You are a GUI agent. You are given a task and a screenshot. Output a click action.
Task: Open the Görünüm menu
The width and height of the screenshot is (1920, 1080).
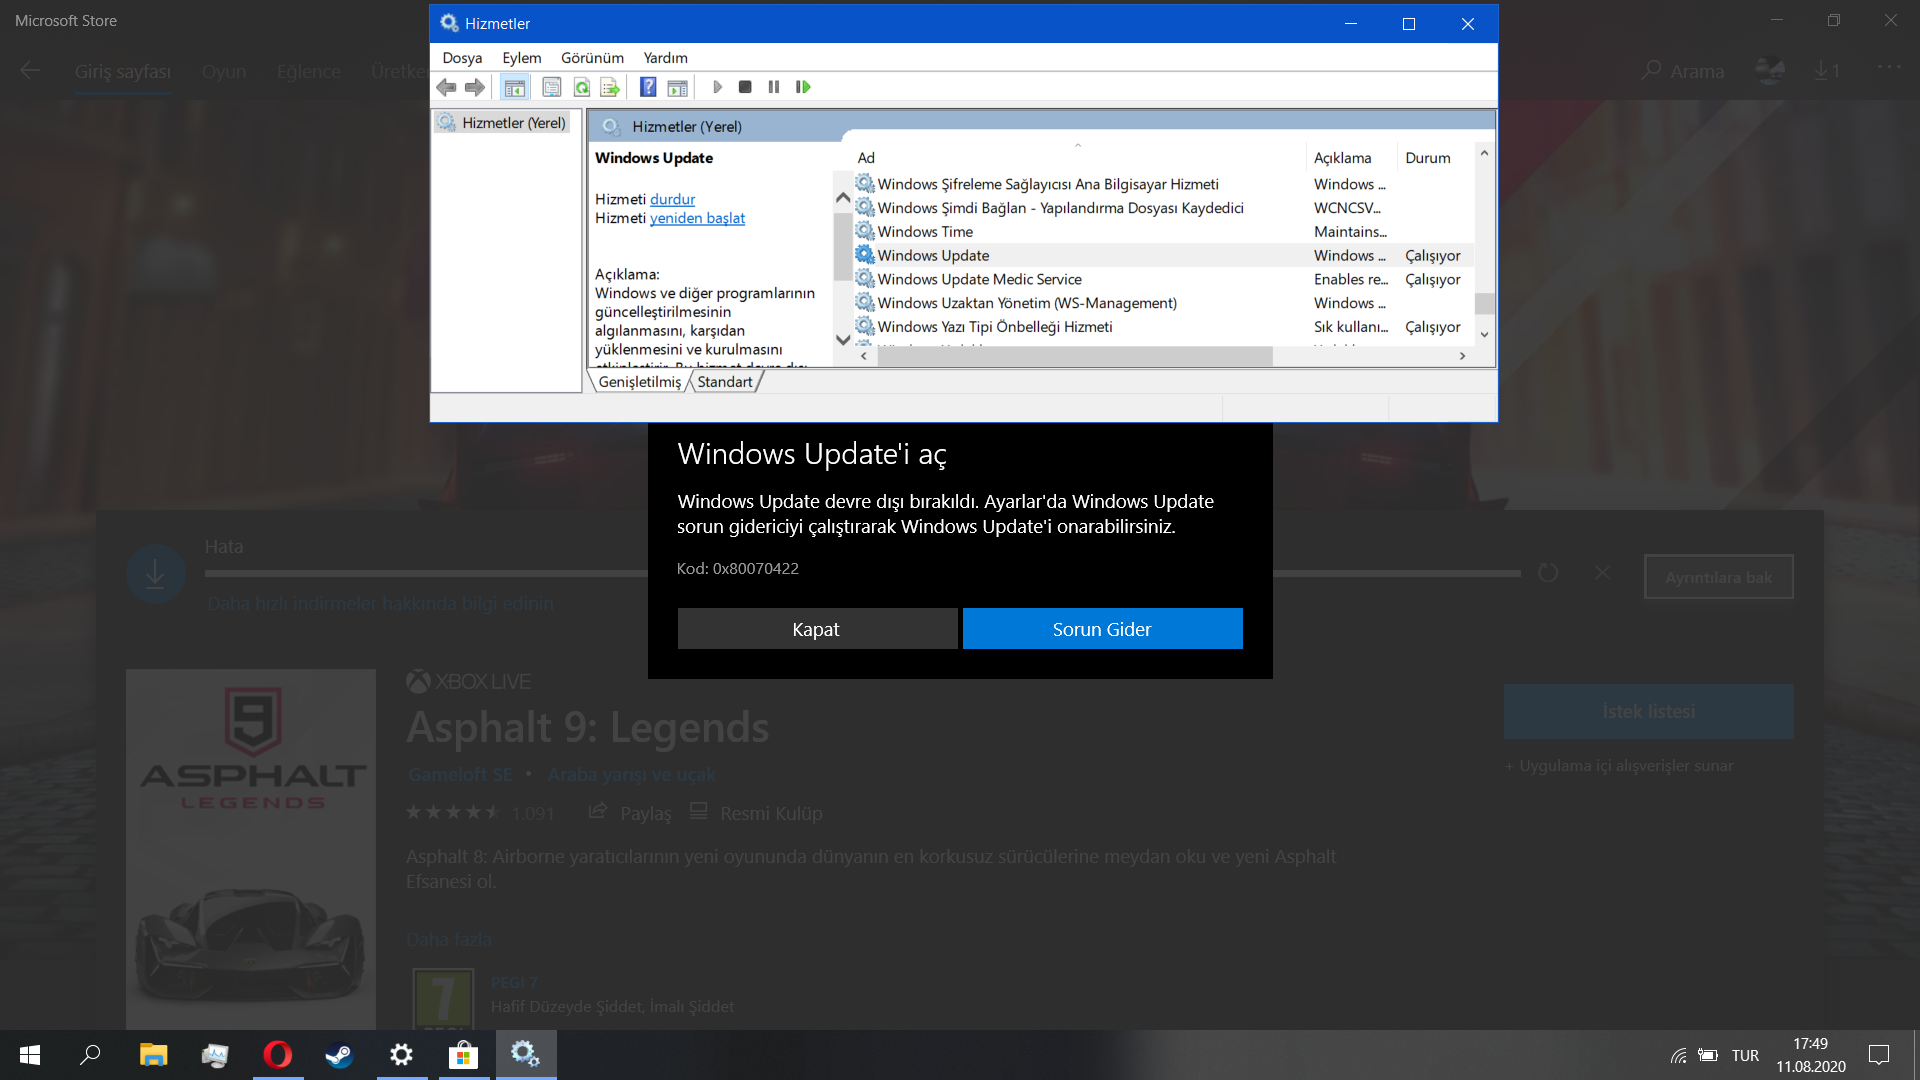[x=592, y=58]
